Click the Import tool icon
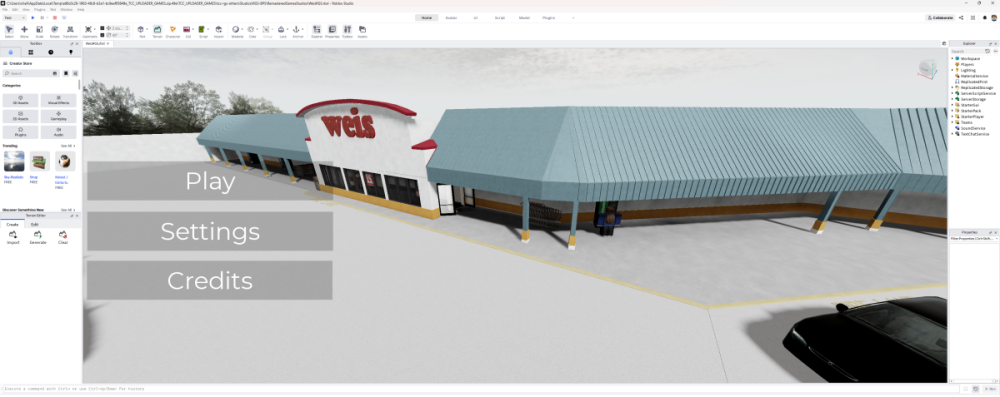Viewport: 1000px width, 397px height. (x=219, y=29)
